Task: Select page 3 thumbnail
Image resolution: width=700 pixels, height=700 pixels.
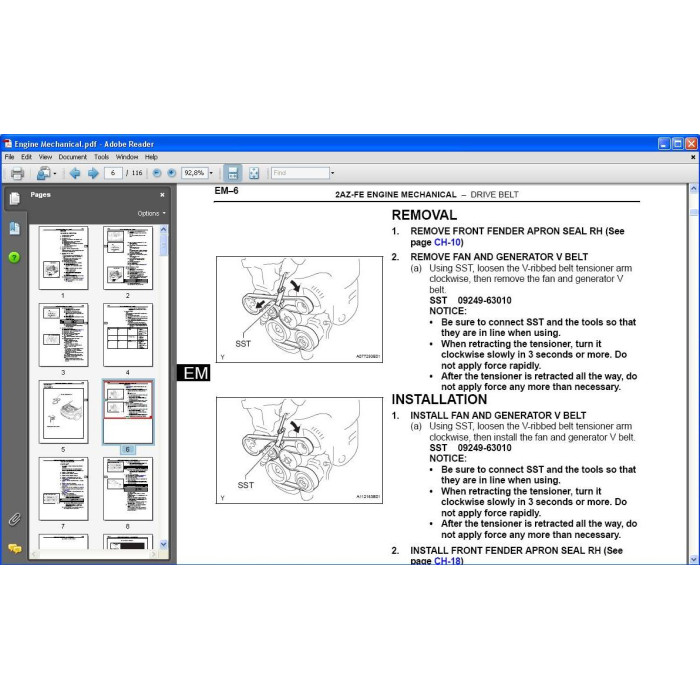Action: [x=63, y=335]
